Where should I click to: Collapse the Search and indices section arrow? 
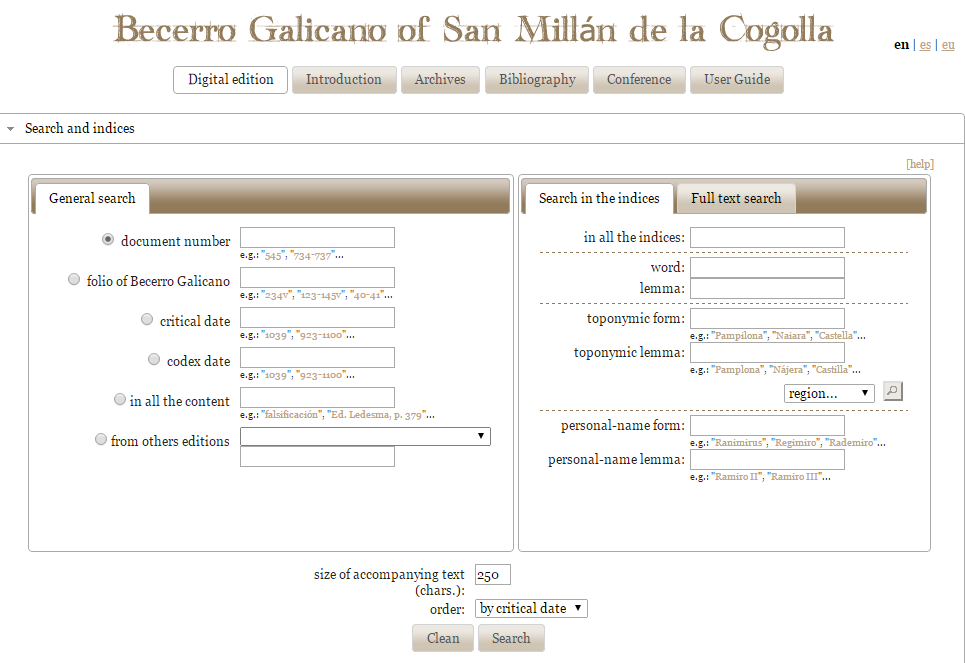click(10, 129)
